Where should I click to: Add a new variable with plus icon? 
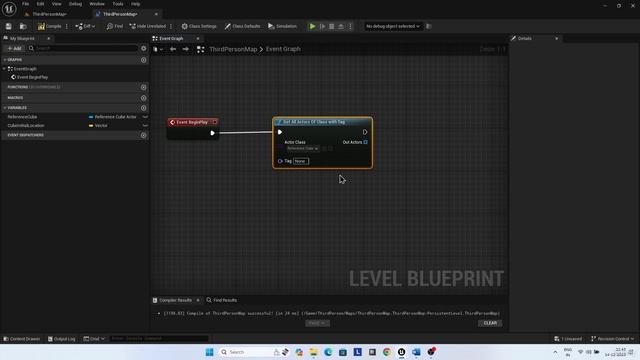point(144,108)
